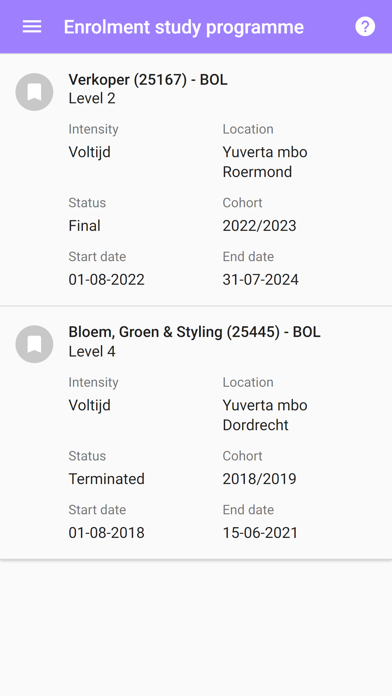Click the bookmark icon beside Verkoper programme
Screen dimensions: 392x696
pyautogui.click(x=34, y=92)
